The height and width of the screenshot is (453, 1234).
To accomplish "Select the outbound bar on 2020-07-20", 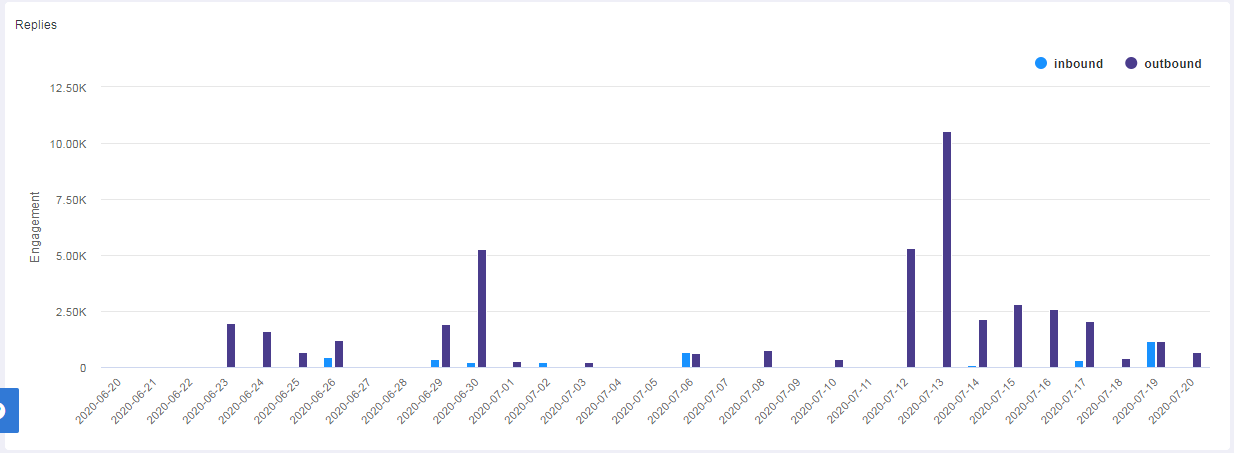I will pyautogui.click(x=1197, y=360).
